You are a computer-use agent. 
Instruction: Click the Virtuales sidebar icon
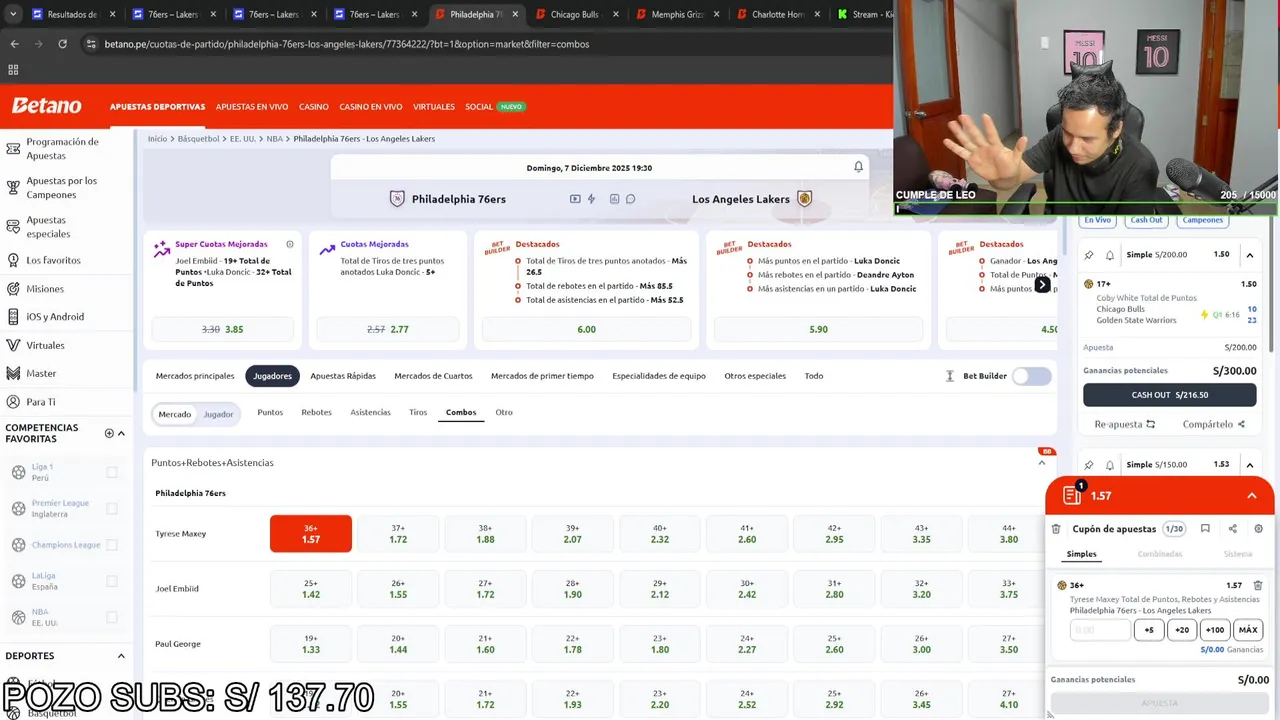click(13, 345)
